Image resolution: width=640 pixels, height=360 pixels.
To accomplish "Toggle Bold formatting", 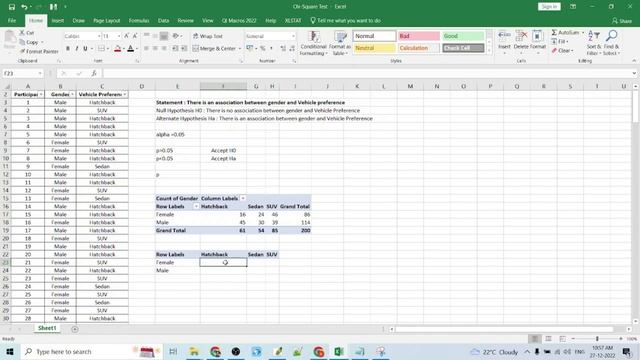I will (68, 49).
